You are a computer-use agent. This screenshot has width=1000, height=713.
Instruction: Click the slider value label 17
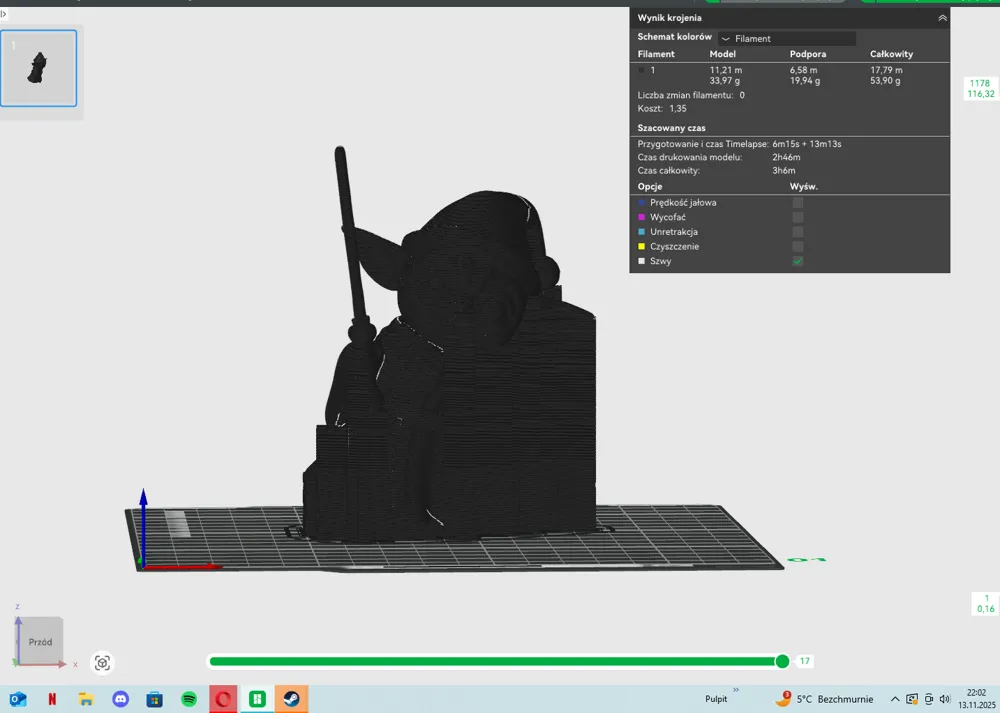[x=805, y=661]
